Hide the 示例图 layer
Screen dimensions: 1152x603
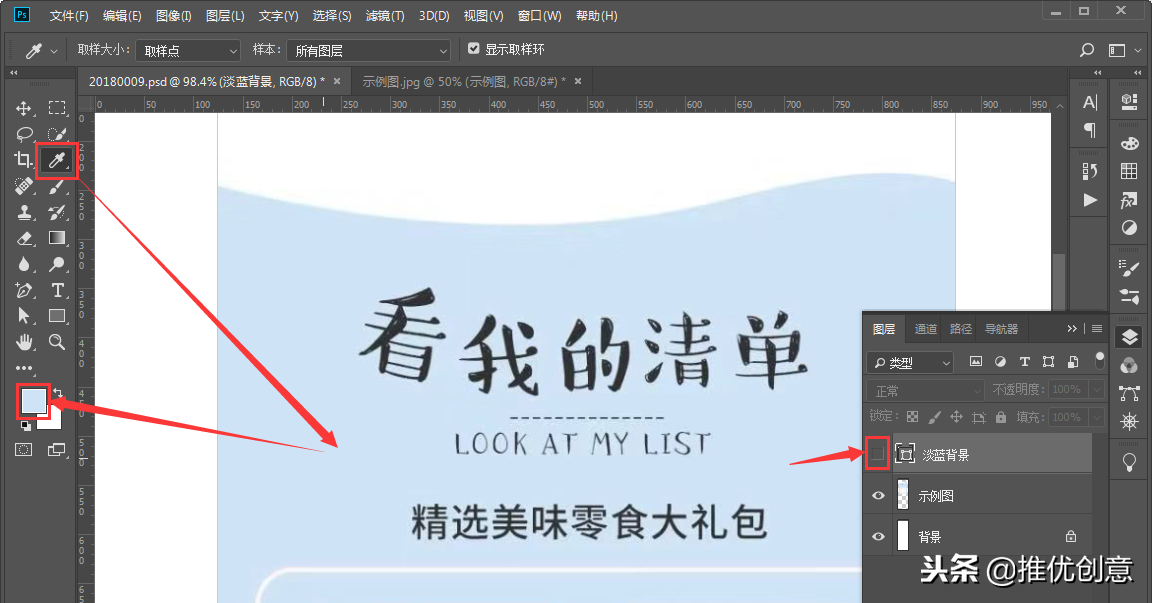pos(878,496)
